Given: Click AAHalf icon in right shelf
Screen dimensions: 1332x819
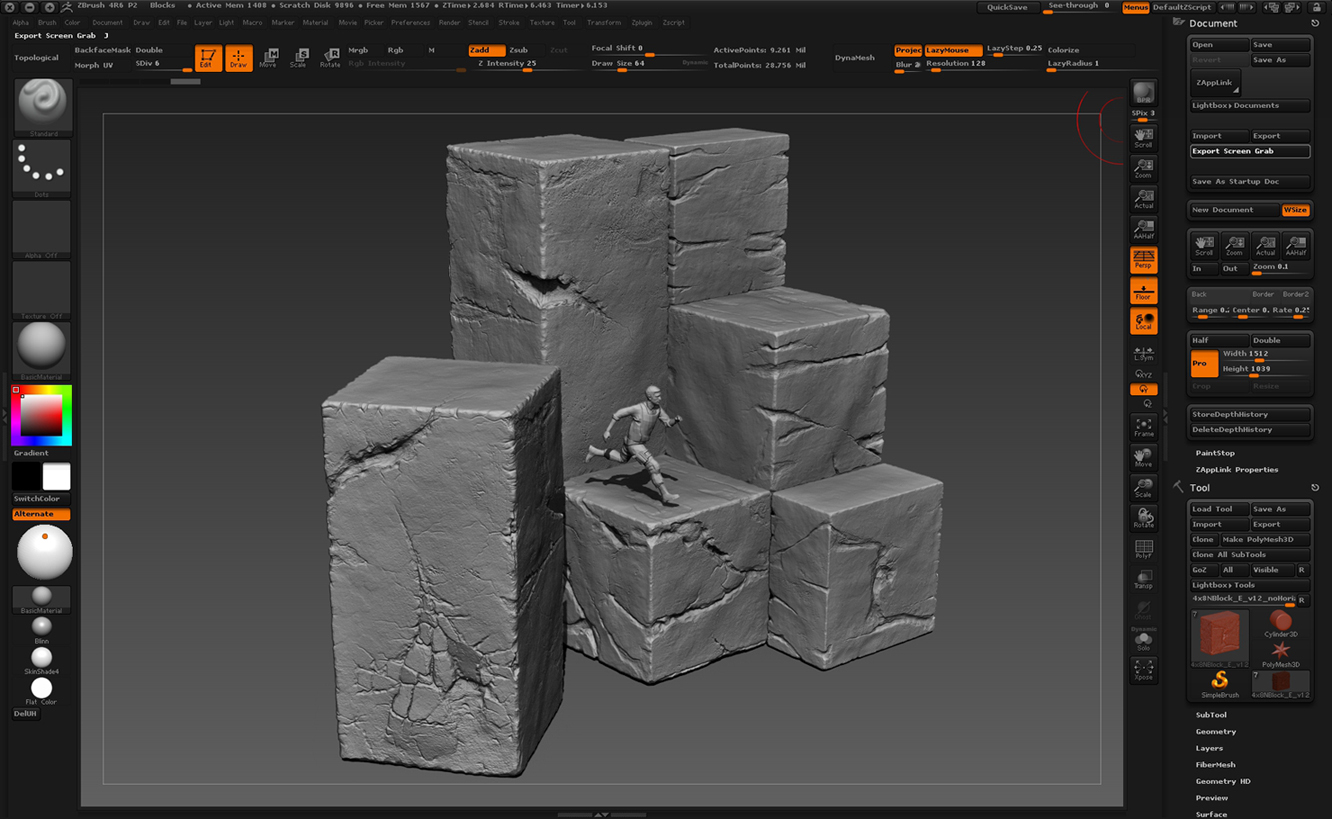Looking at the screenshot, I should (x=1143, y=229).
